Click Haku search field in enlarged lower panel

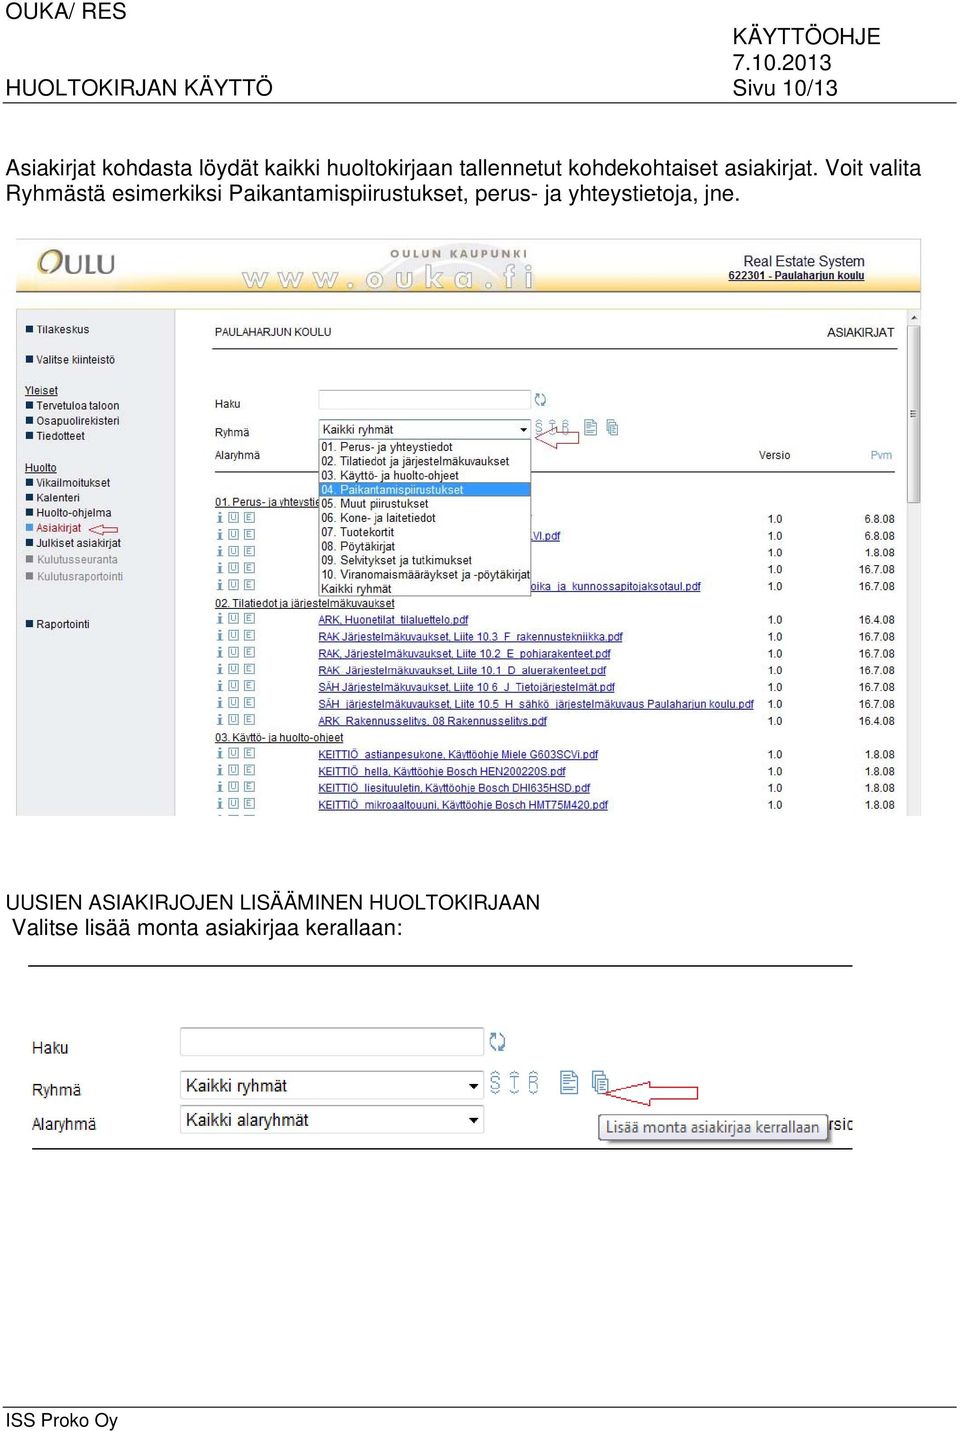click(x=332, y=1042)
